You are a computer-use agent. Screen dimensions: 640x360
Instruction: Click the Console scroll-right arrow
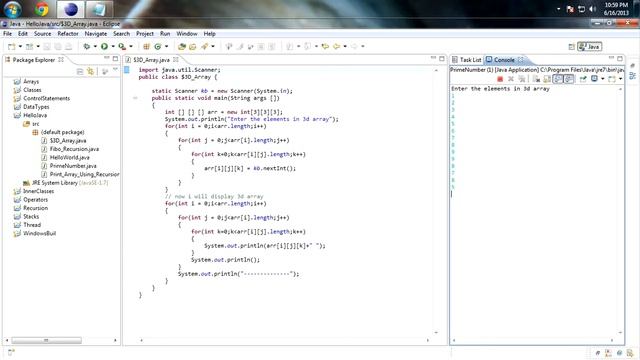(x=612, y=340)
